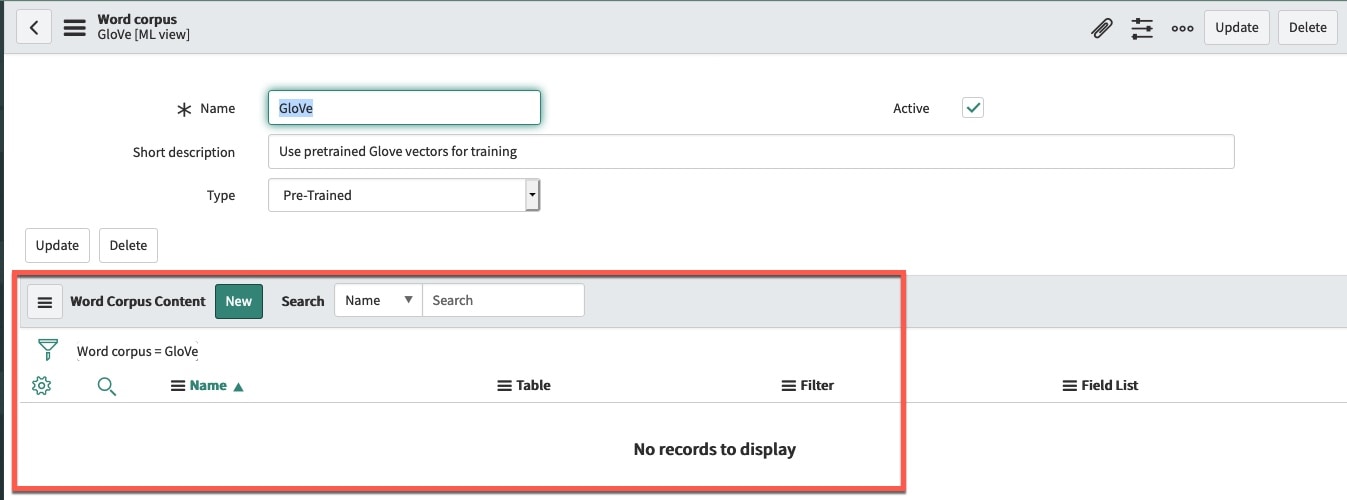Click the related list Search box
This screenshot has height=500, width=1347.
pyautogui.click(x=503, y=300)
